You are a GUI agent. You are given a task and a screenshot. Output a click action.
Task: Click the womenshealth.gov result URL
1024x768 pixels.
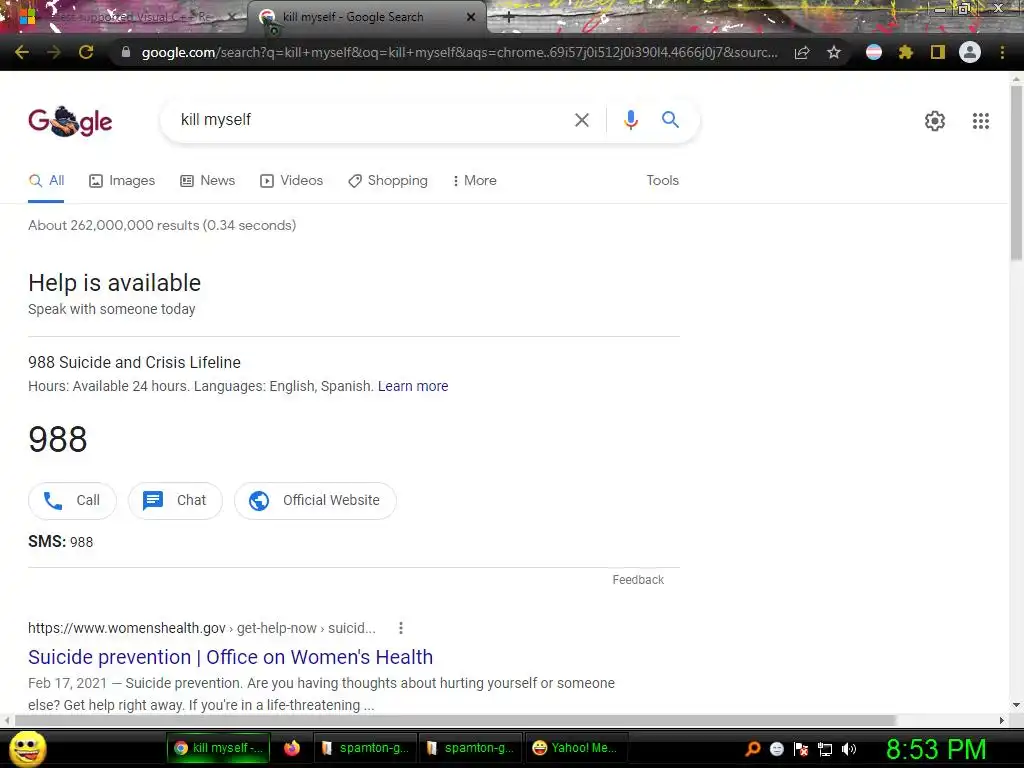point(202,628)
